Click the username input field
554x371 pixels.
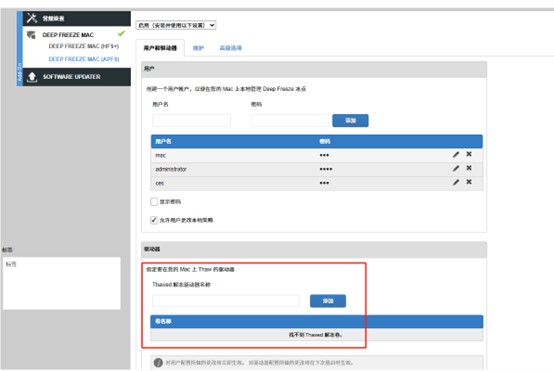[x=191, y=120]
